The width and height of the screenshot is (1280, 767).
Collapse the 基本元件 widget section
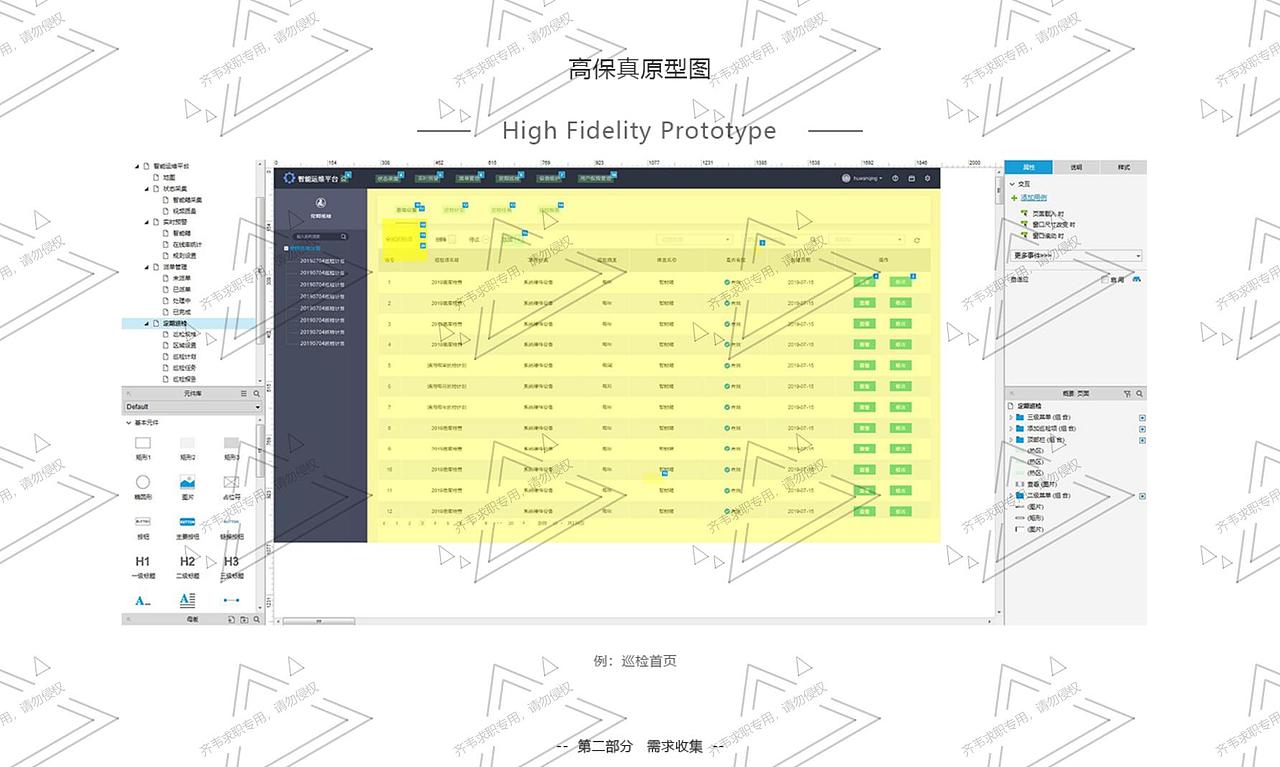(128, 423)
